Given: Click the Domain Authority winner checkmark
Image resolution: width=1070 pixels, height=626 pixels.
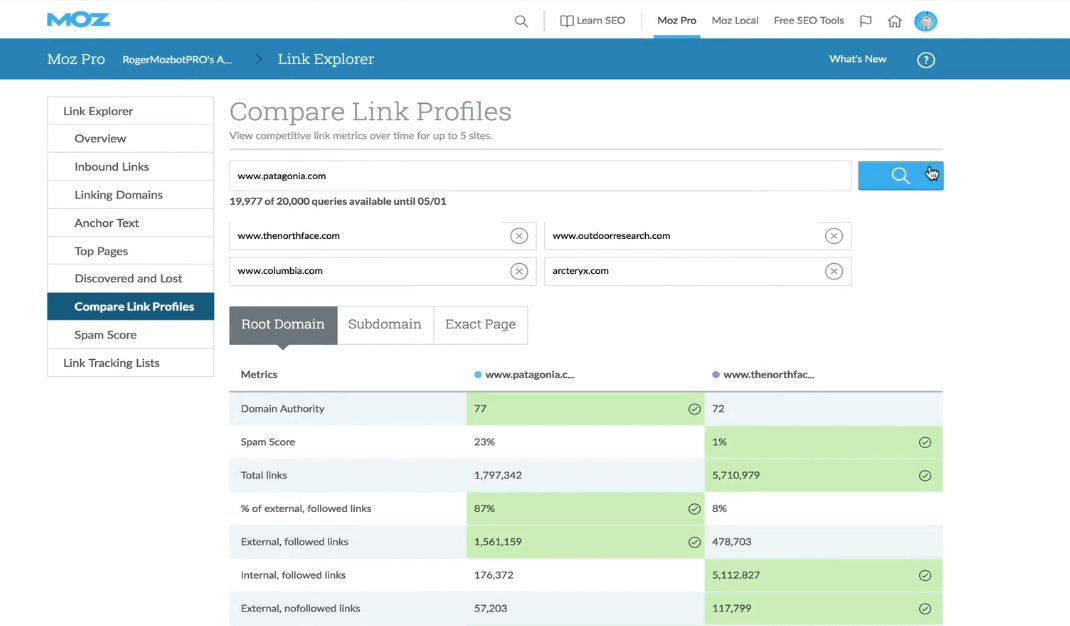Looking at the screenshot, I should tap(694, 409).
